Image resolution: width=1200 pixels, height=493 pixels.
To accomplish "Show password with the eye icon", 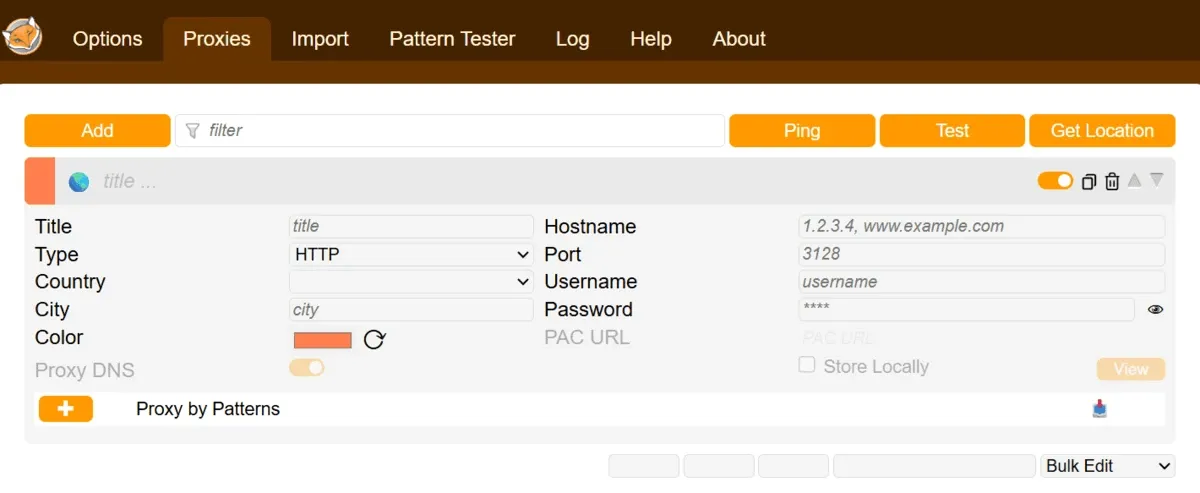I will (x=1156, y=310).
